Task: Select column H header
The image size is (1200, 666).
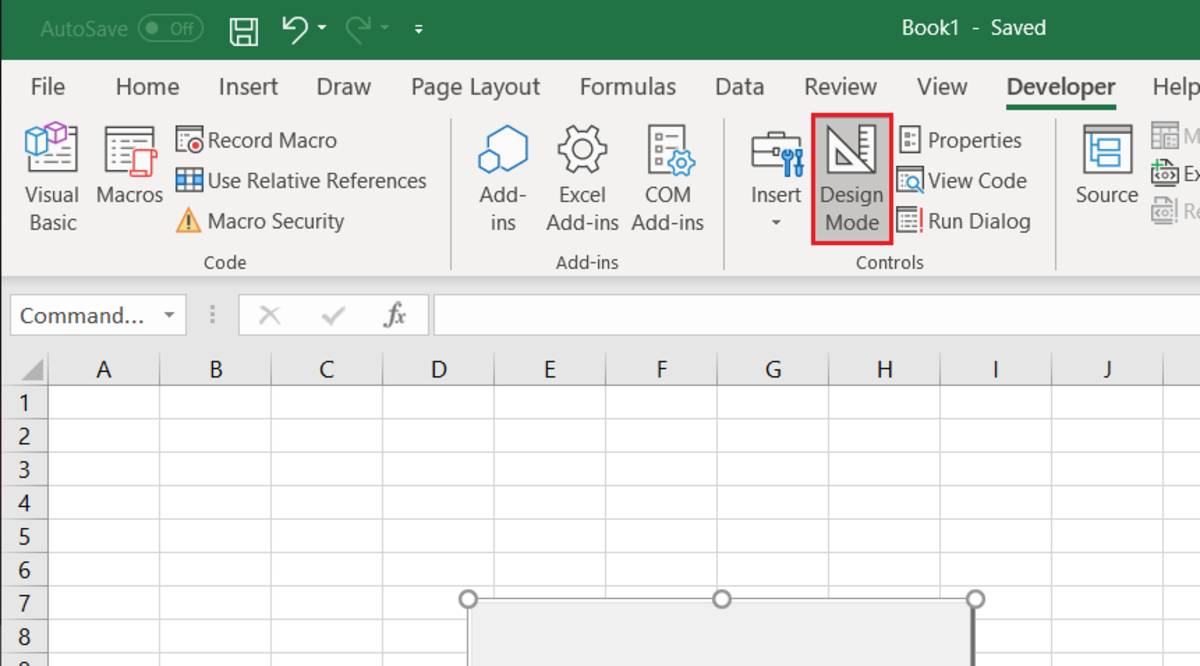Action: 884,370
